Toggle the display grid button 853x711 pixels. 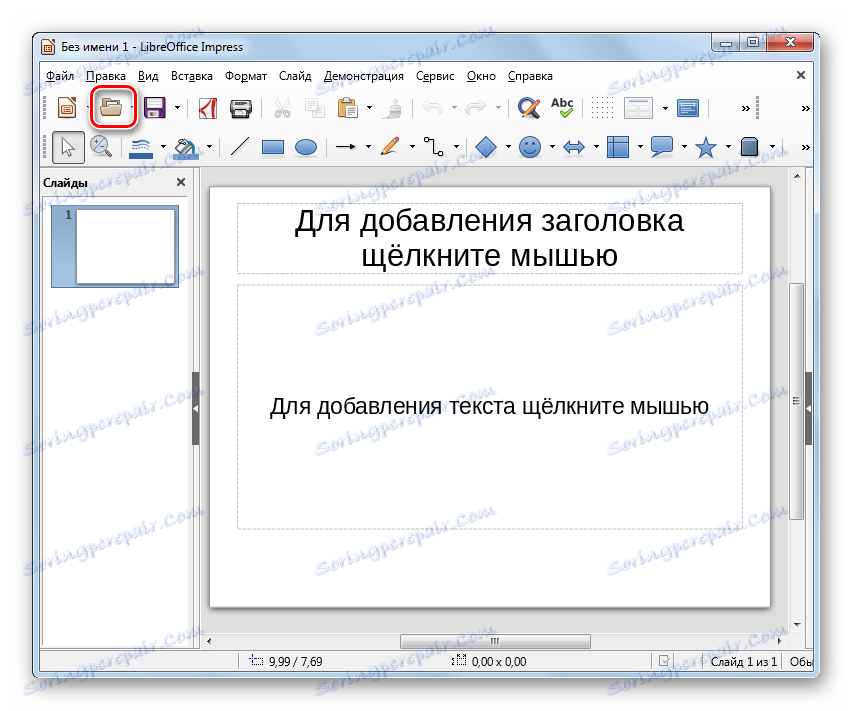[601, 107]
